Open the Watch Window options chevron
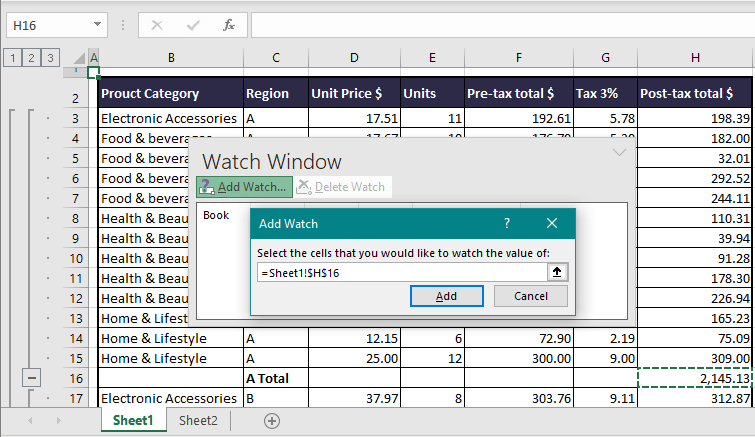 click(x=619, y=153)
